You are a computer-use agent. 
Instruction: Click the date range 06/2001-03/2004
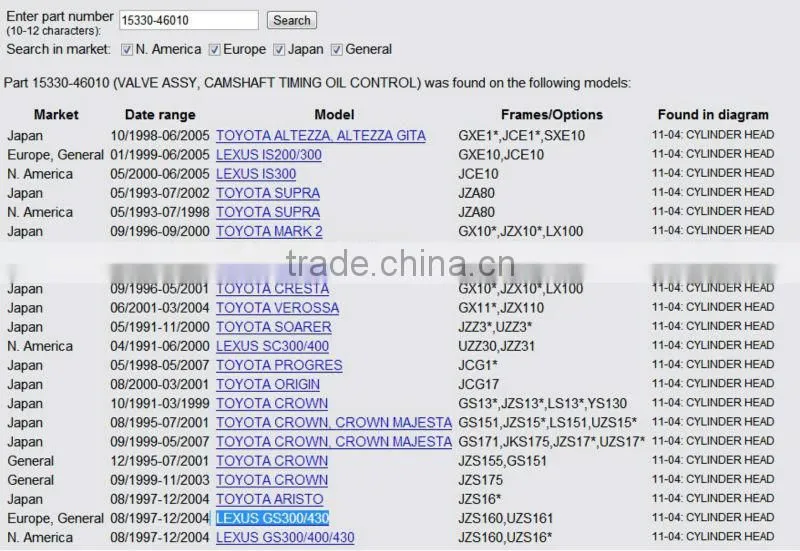[160, 308]
